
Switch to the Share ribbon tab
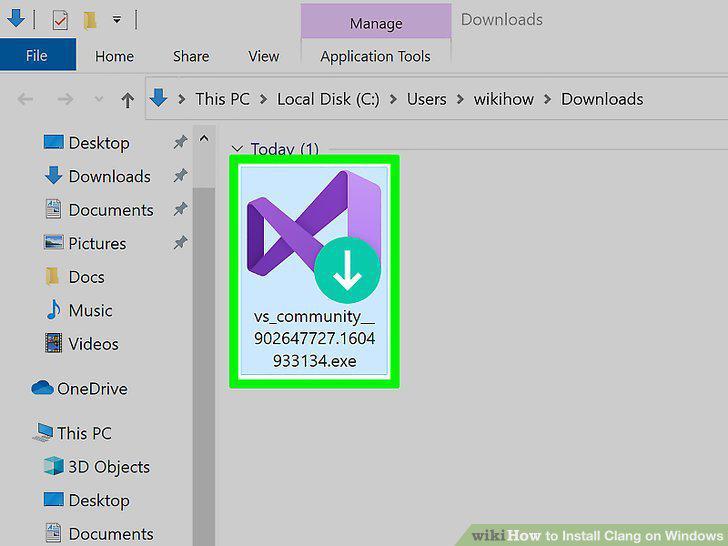point(191,57)
